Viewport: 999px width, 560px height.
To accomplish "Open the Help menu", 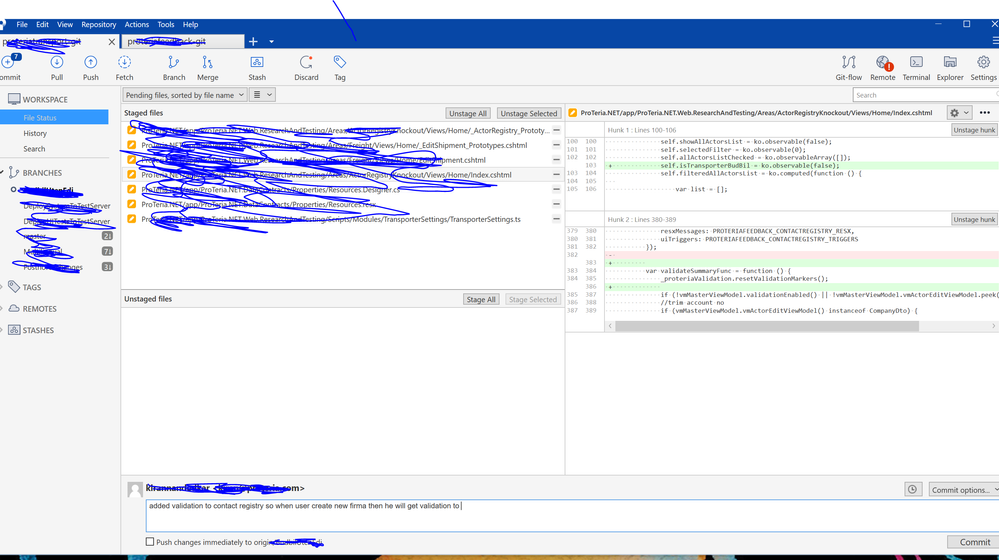I will 190,24.
